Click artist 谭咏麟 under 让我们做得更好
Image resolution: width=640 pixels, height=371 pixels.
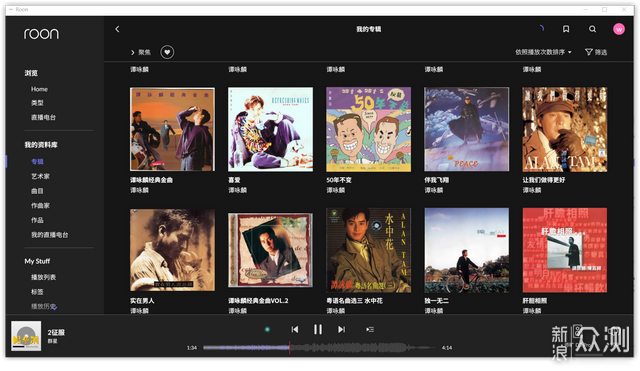tap(532, 190)
